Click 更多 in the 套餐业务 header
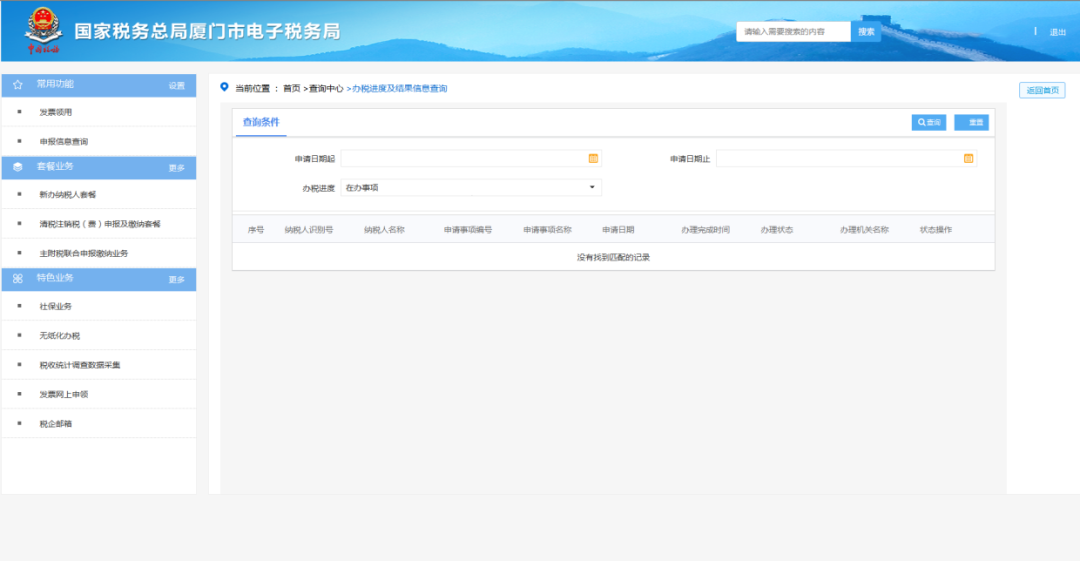This screenshot has height=561, width=1080. click(x=177, y=168)
